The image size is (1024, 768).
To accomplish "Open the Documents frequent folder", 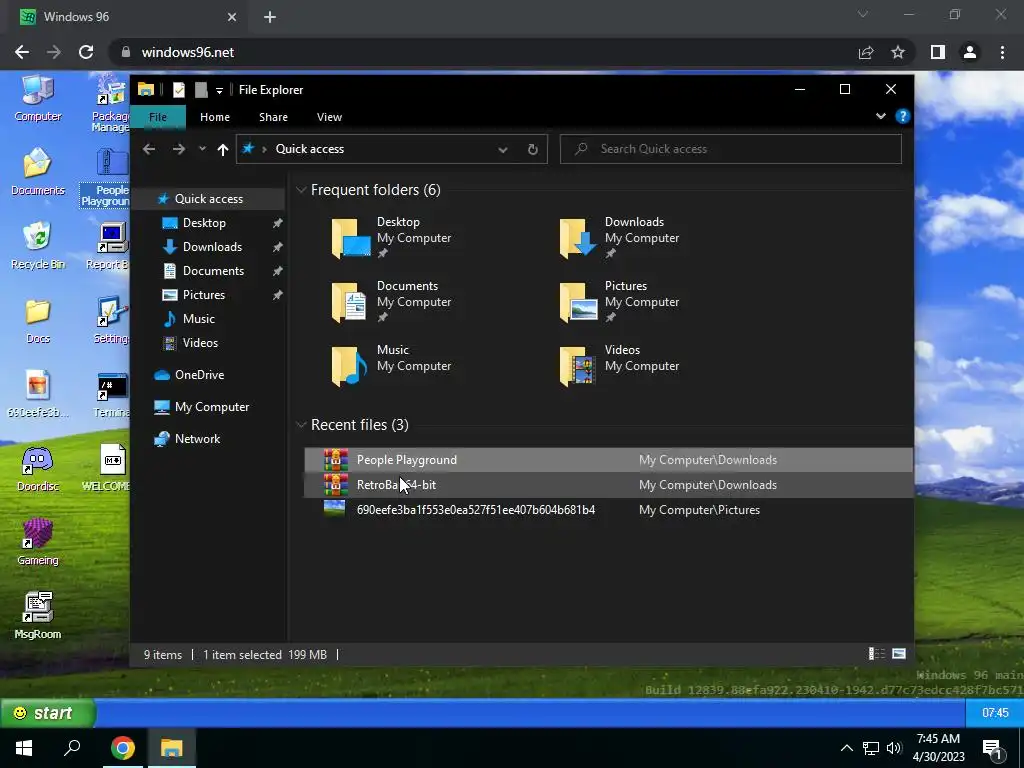I will click(x=392, y=302).
